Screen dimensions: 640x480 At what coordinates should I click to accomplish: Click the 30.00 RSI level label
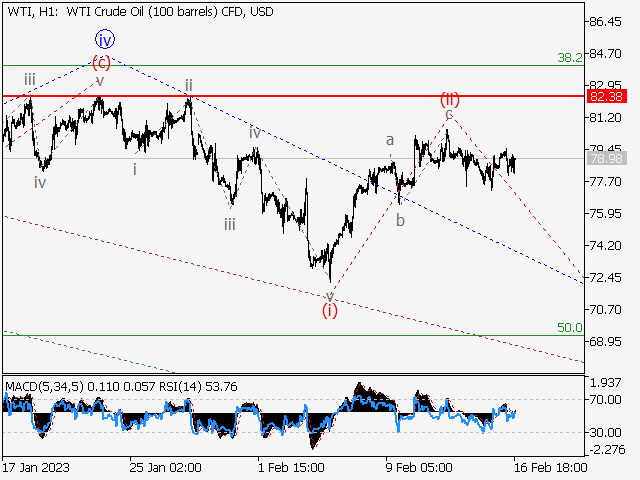click(606, 432)
